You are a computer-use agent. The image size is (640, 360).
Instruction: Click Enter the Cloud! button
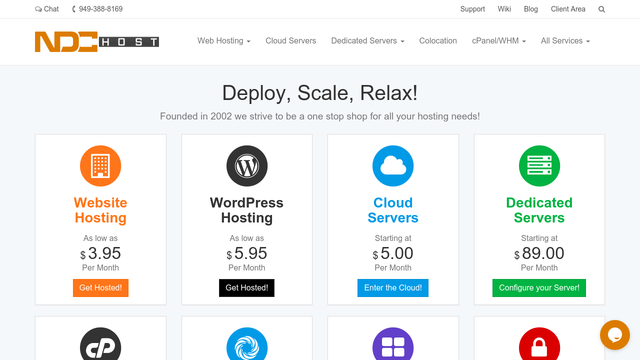click(x=393, y=288)
